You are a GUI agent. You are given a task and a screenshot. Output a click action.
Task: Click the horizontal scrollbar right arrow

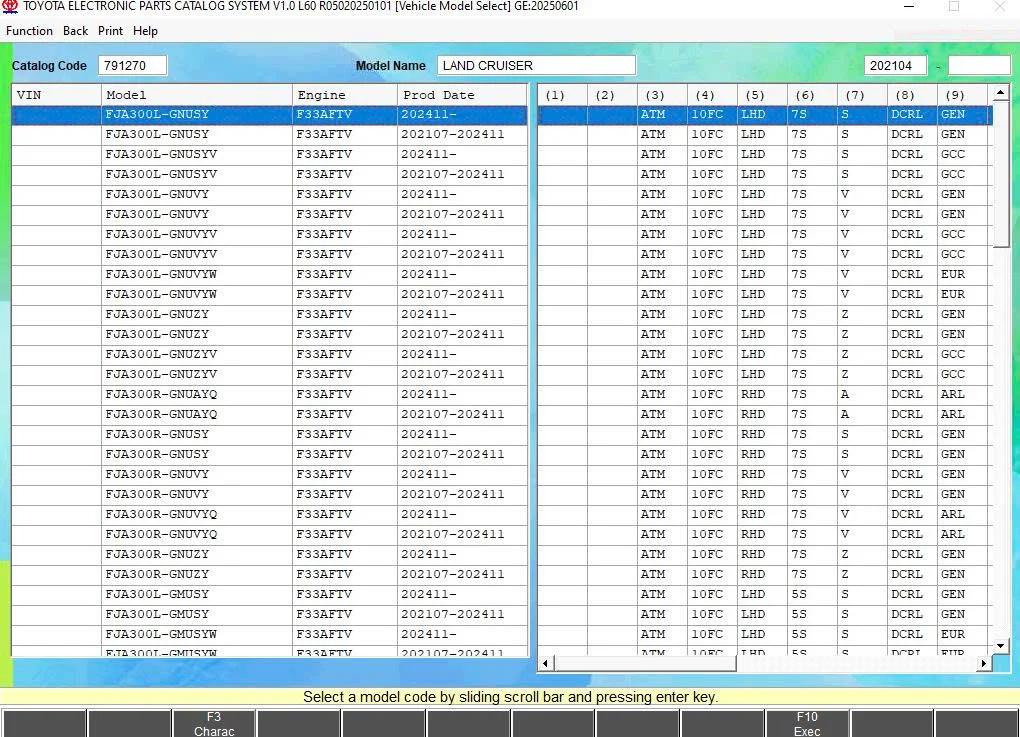point(984,663)
